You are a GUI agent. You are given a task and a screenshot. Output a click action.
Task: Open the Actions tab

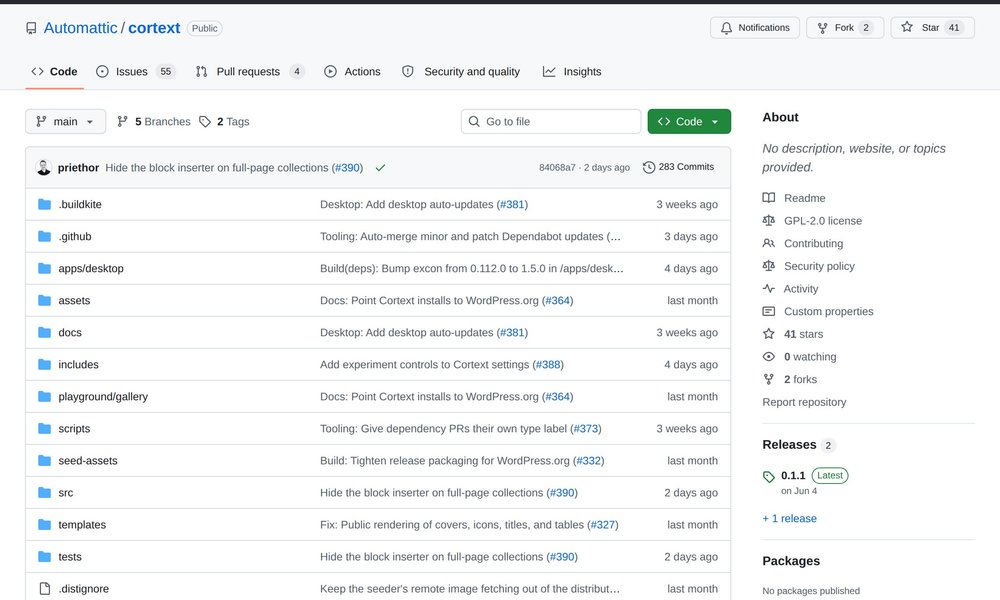[352, 71]
